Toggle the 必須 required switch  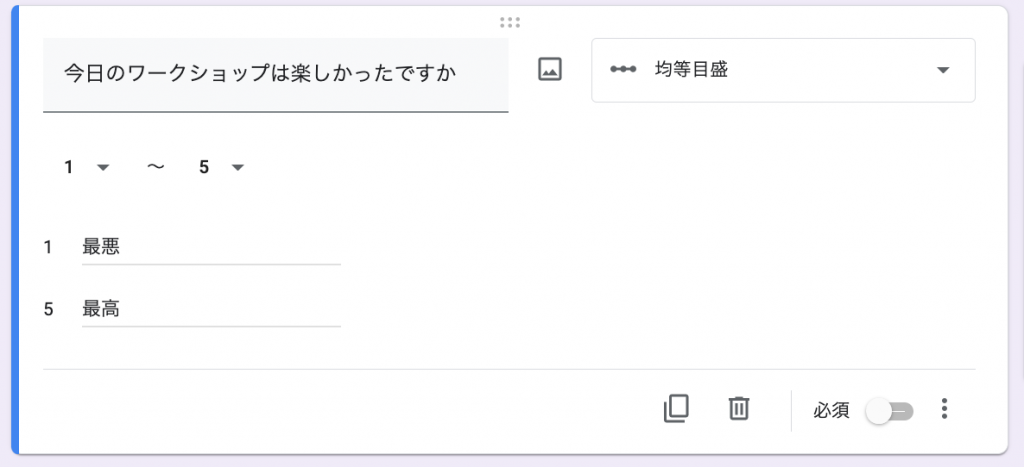pos(889,411)
